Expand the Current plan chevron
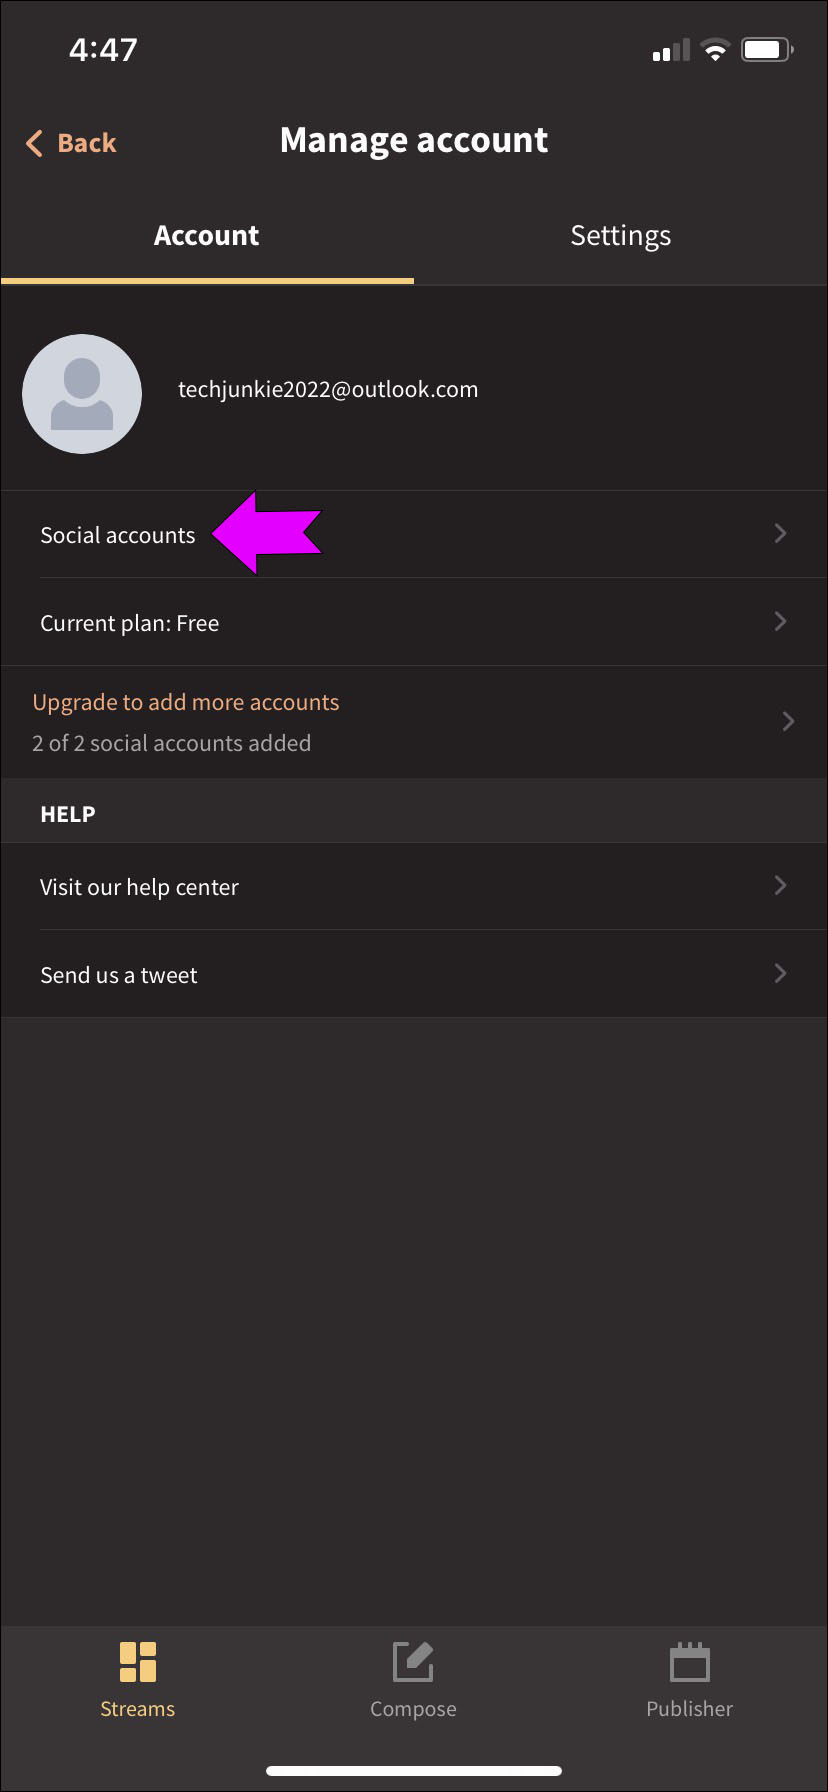 (781, 622)
